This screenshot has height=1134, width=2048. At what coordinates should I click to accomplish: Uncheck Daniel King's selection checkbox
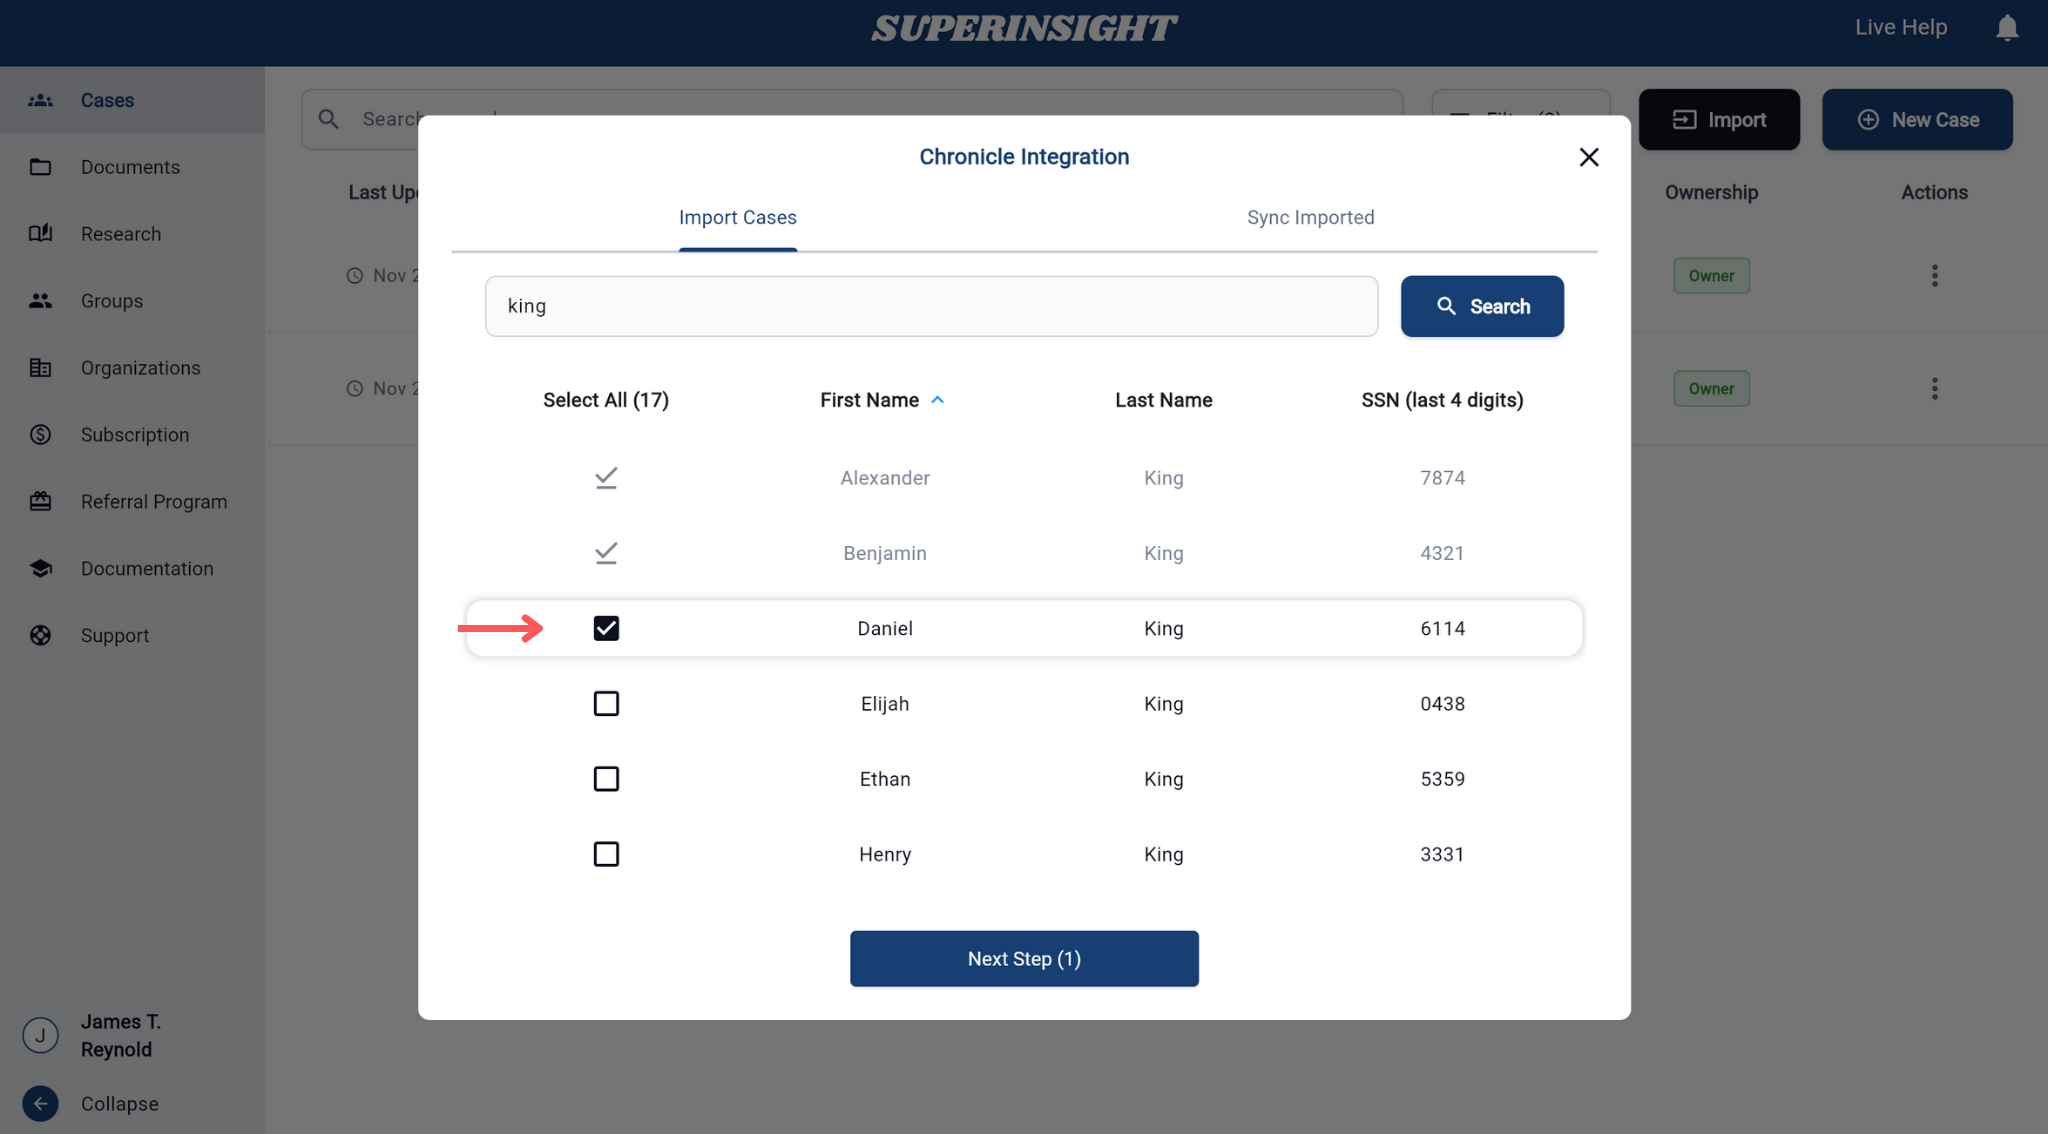click(606, 628)
